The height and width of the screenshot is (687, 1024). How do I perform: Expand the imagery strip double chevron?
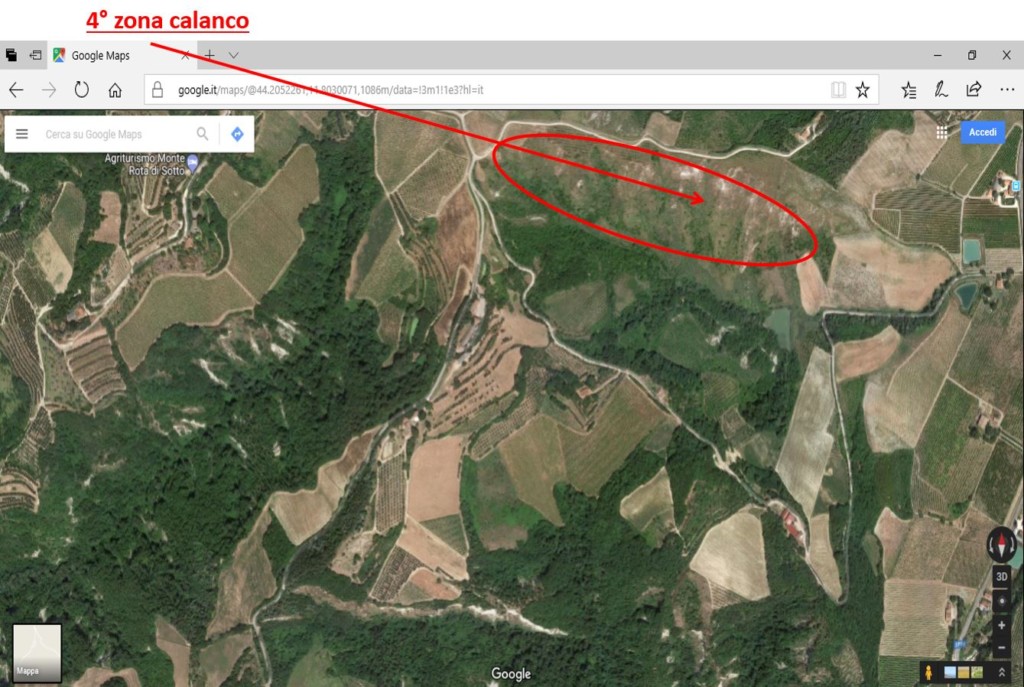pyautogui.click(x=1001, y=672)
